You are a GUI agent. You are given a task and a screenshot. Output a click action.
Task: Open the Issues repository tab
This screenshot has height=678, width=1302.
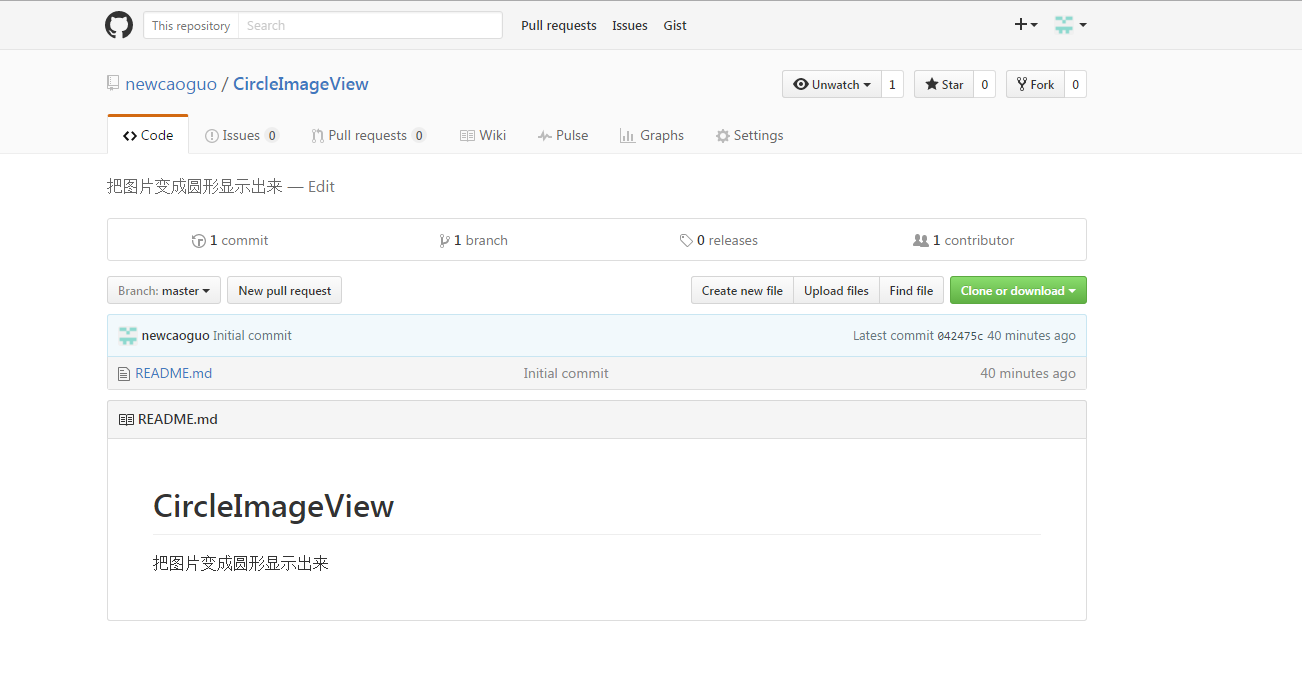click(x=242, y=136)
